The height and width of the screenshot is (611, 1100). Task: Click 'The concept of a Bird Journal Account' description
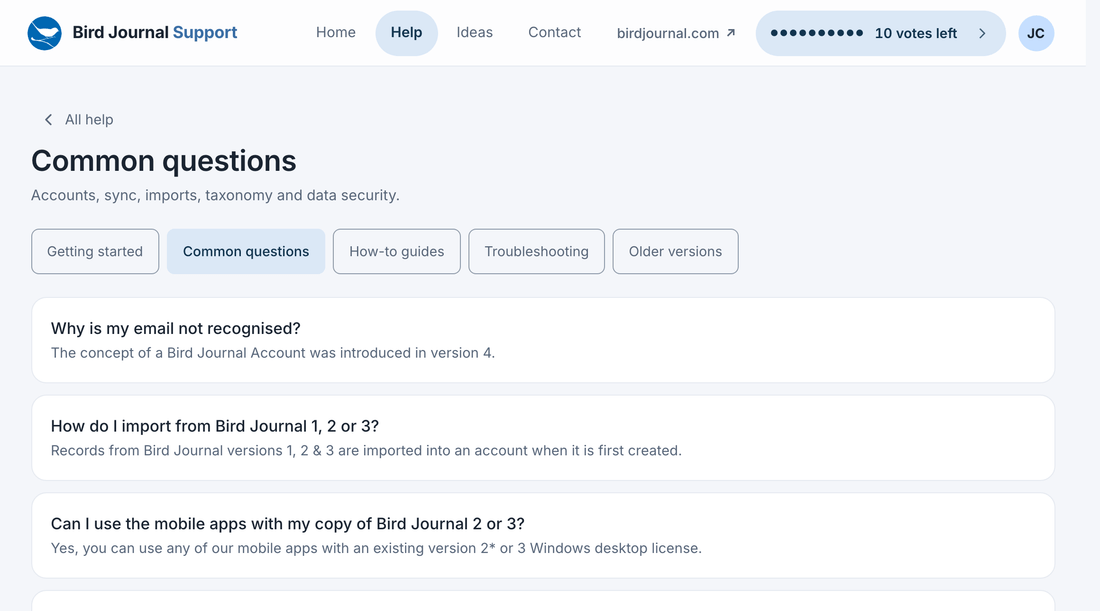pos(273,353)
